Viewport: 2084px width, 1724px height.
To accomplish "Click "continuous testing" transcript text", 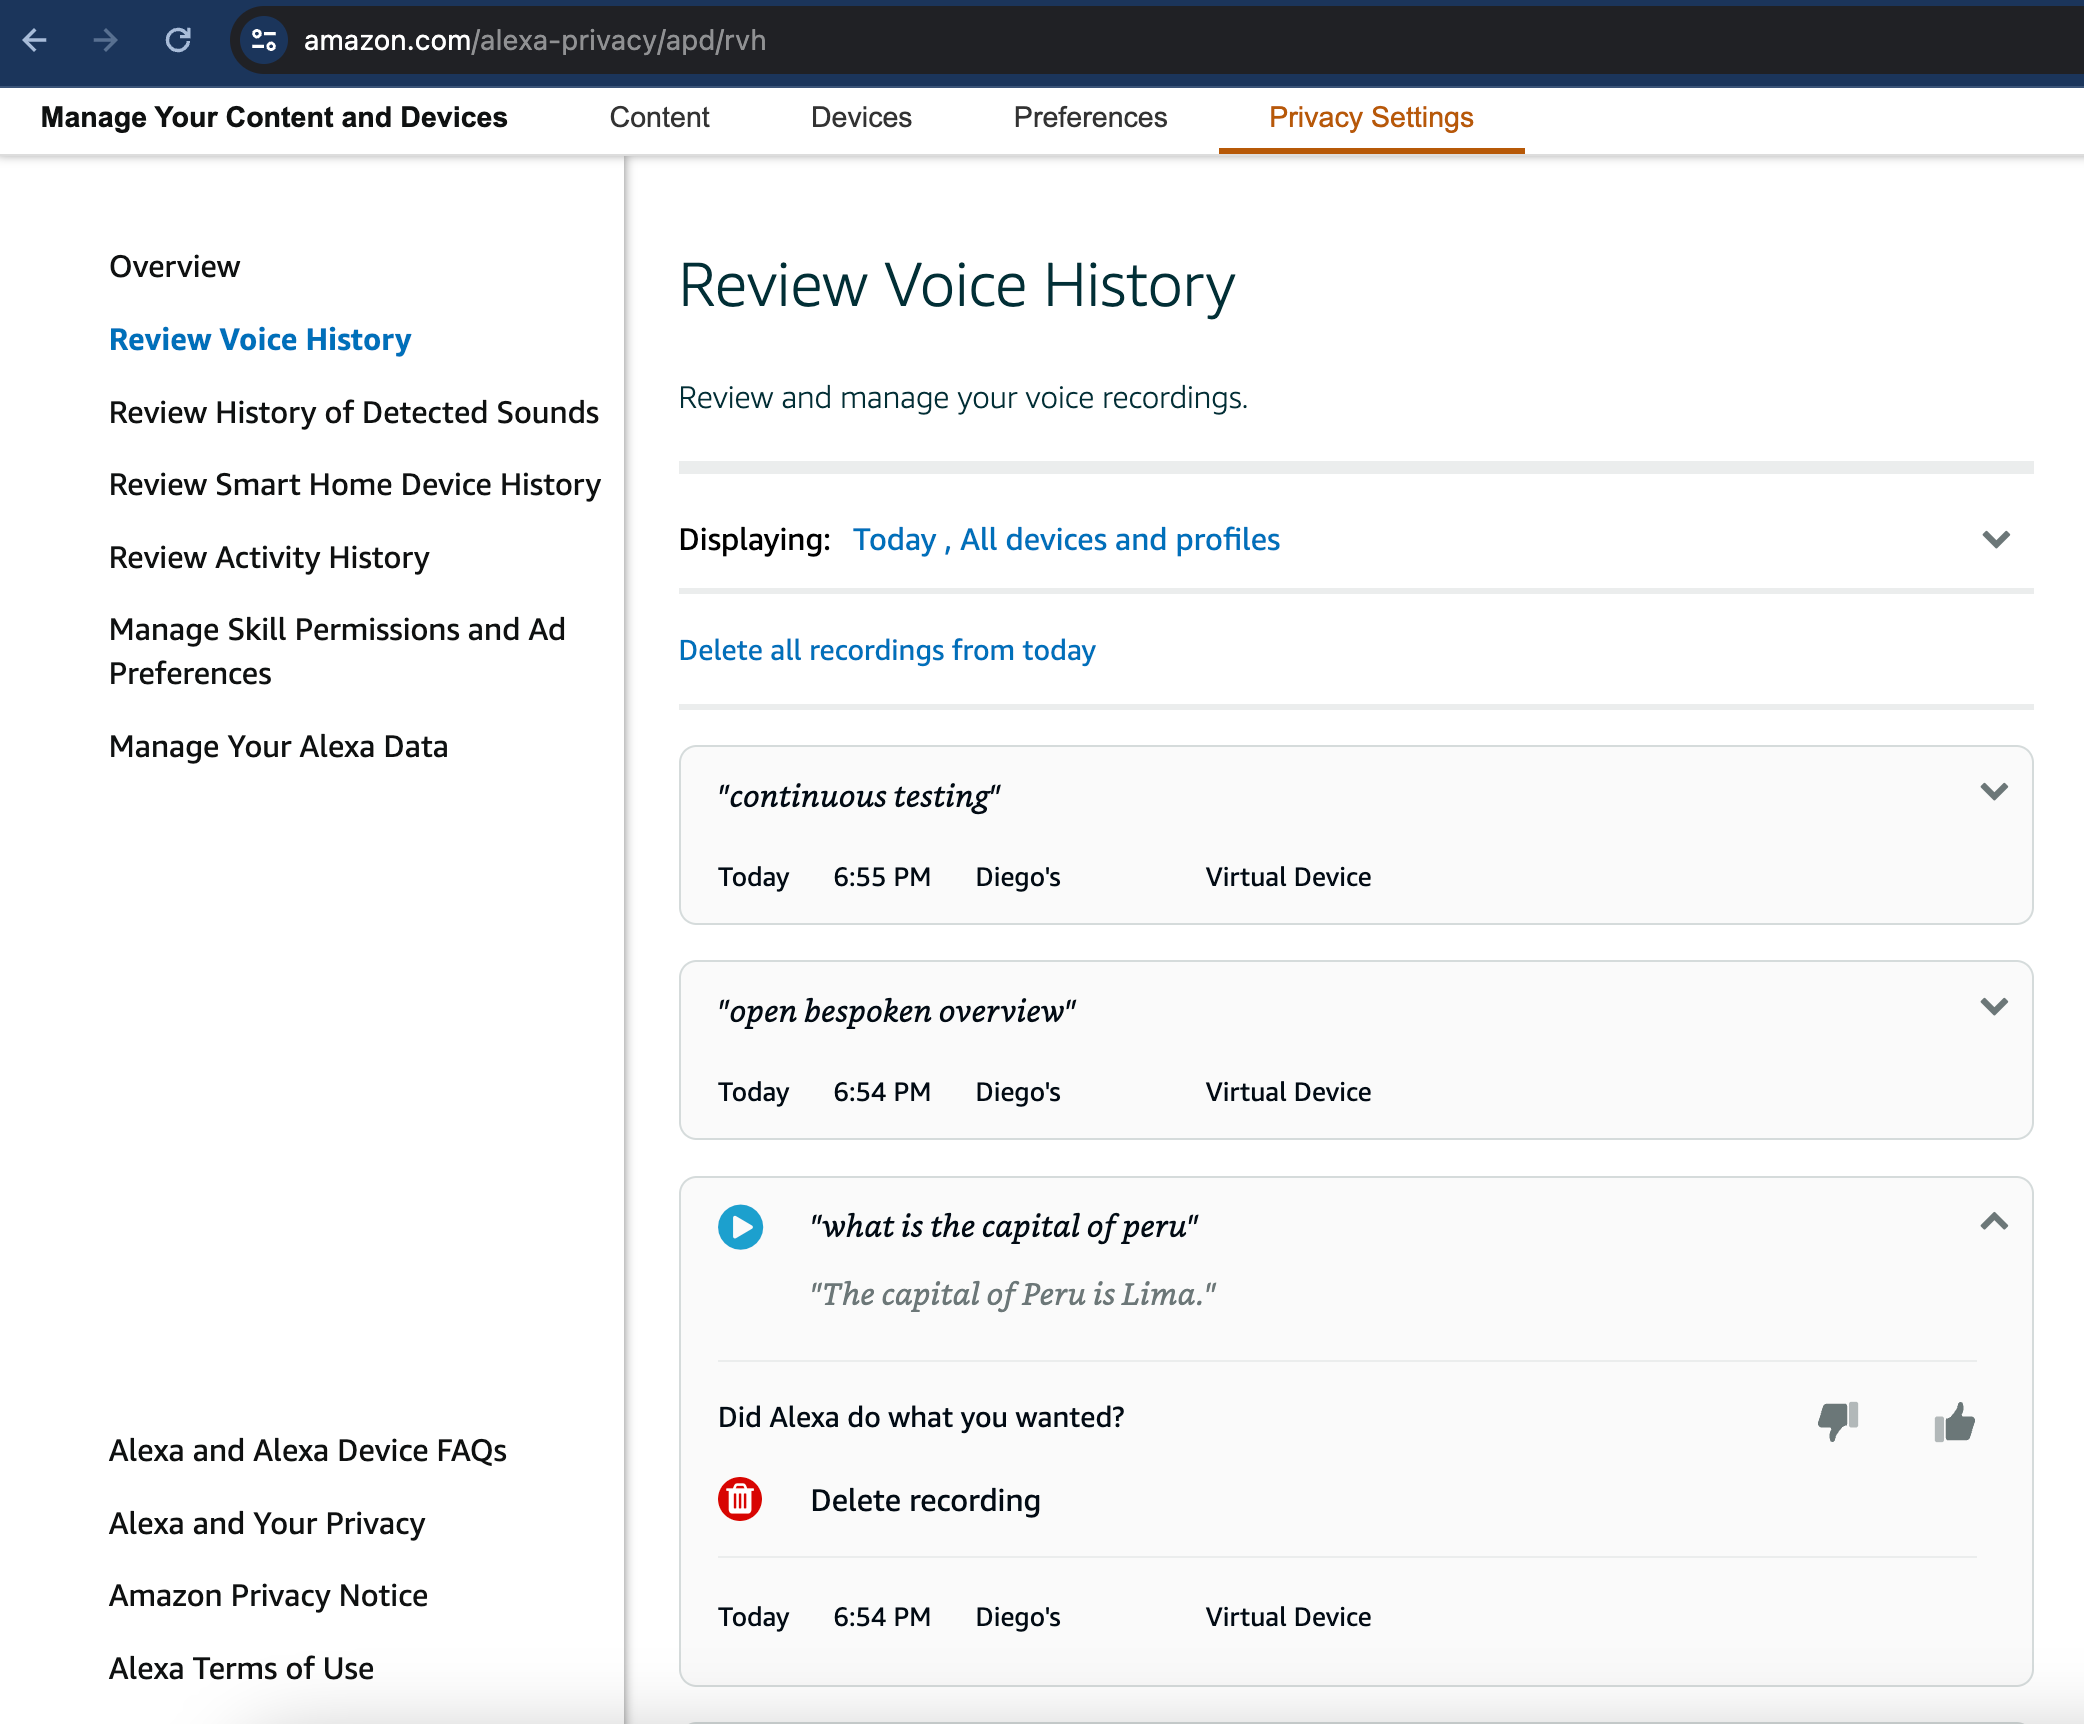I will pyautogui.click(x=859, y=796).
